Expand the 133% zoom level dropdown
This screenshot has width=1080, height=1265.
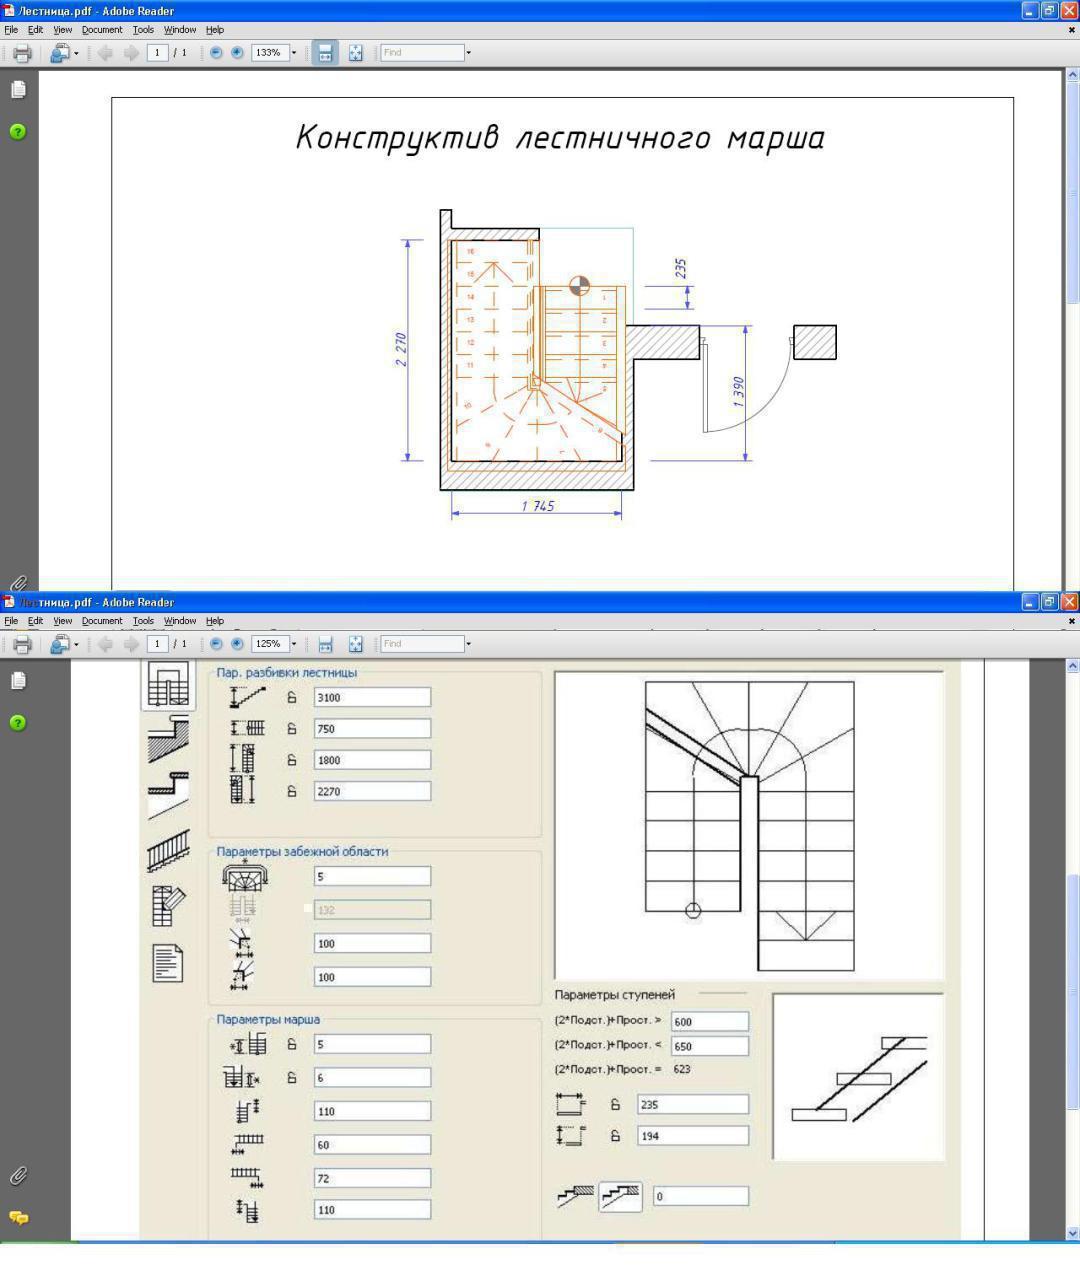(294, 53)
